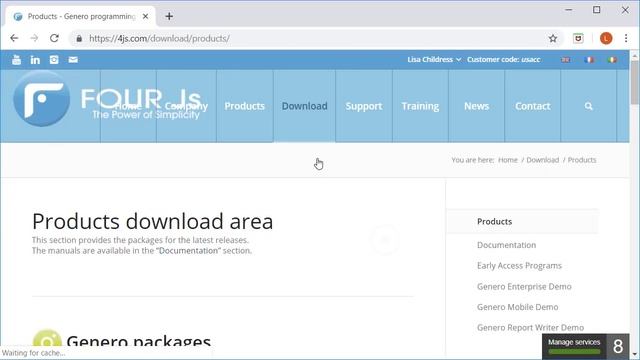
Task: Click Products in the breadcrumb
Action: (x=582, y=160)
